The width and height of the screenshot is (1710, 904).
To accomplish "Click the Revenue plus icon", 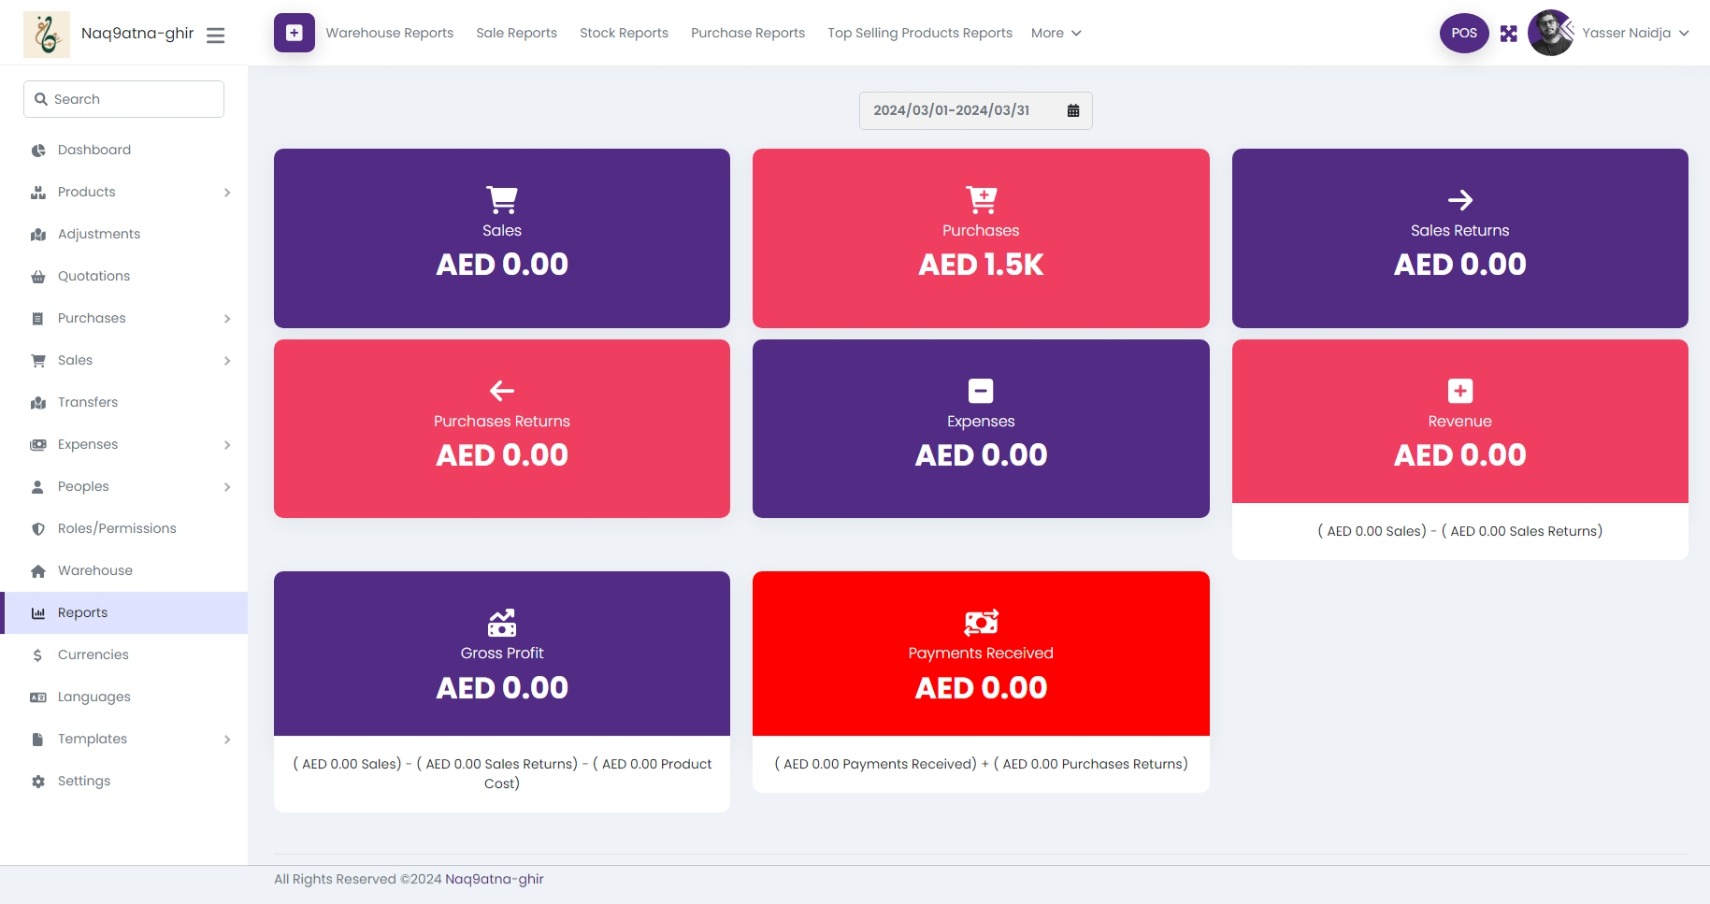I will pos(1460,391).
